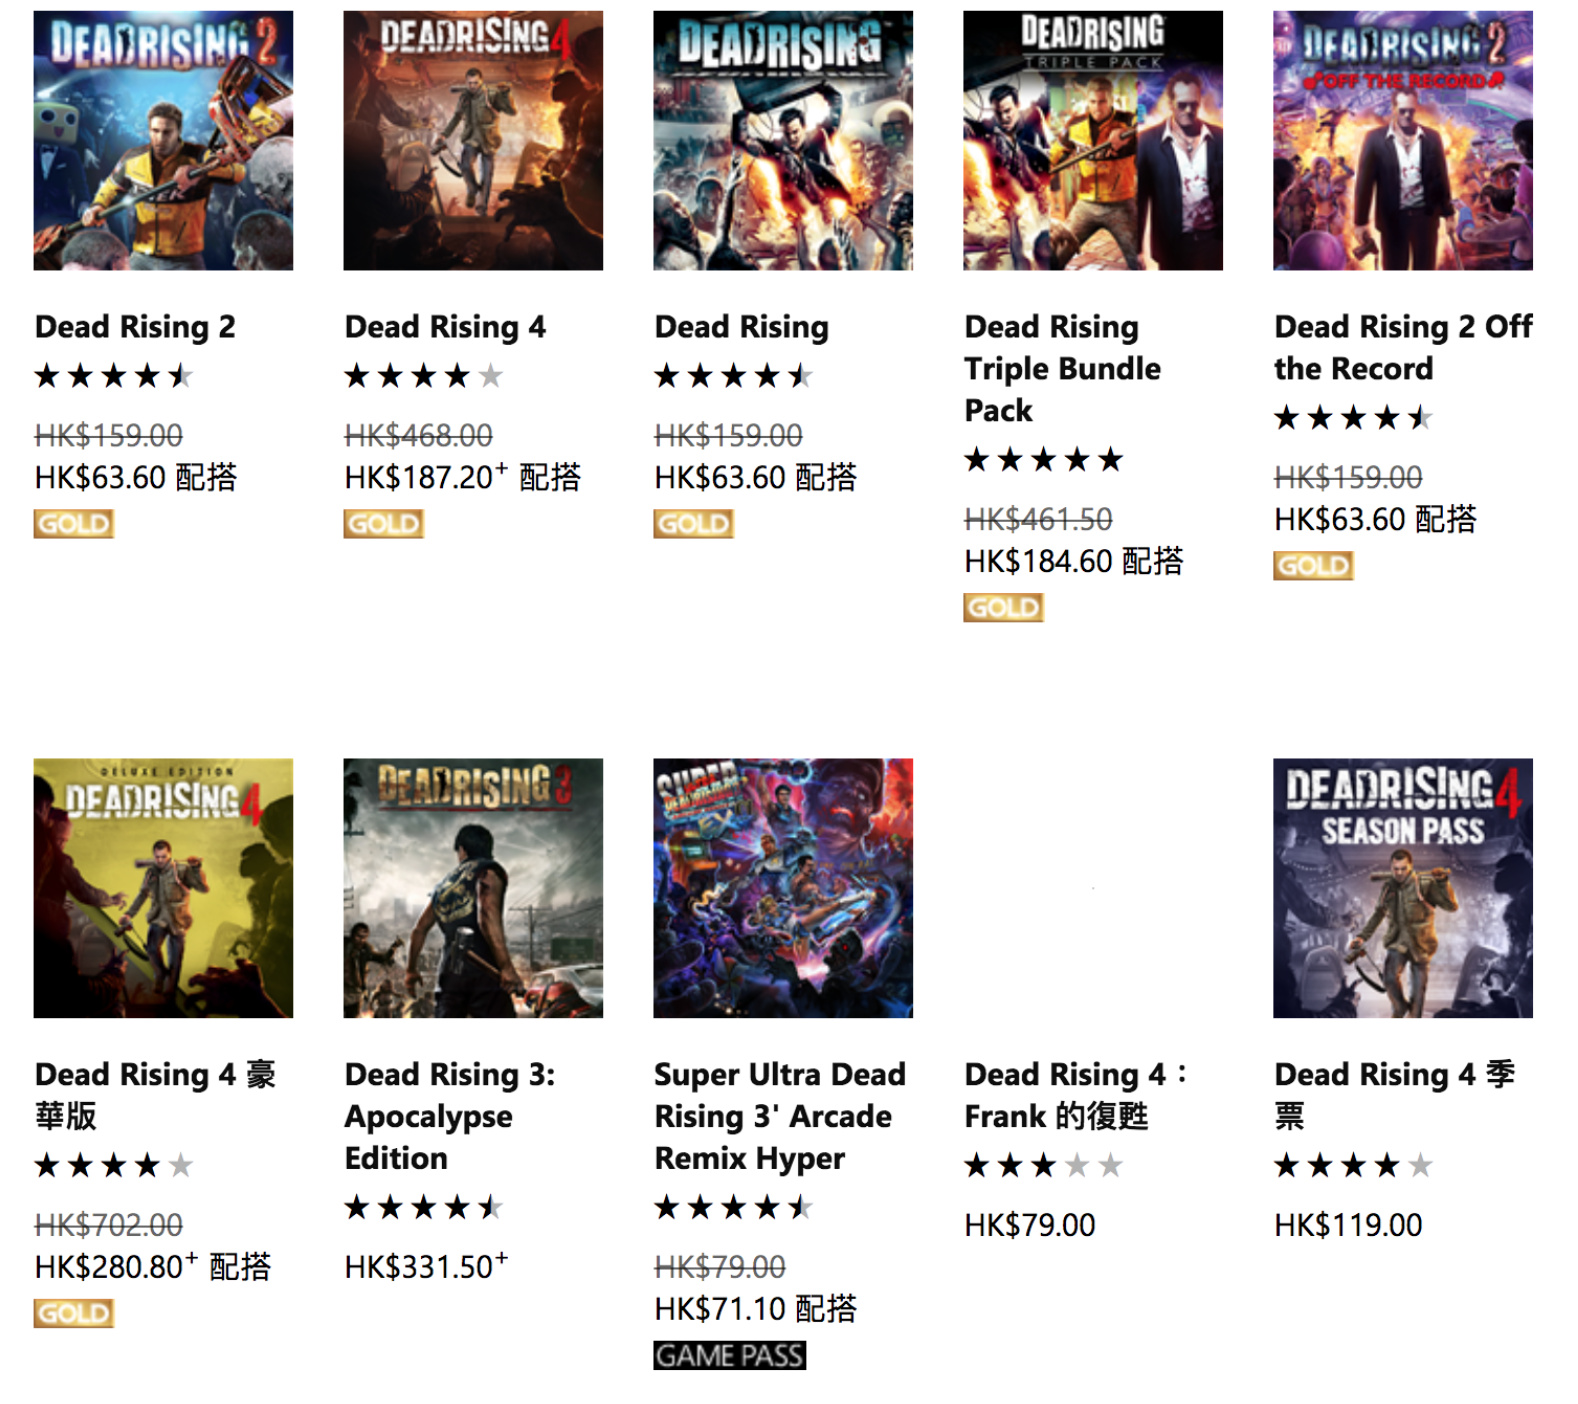Click the Gold badge under Off the Record
The image size is (1578, 1404).
(x=1313, y=566)
